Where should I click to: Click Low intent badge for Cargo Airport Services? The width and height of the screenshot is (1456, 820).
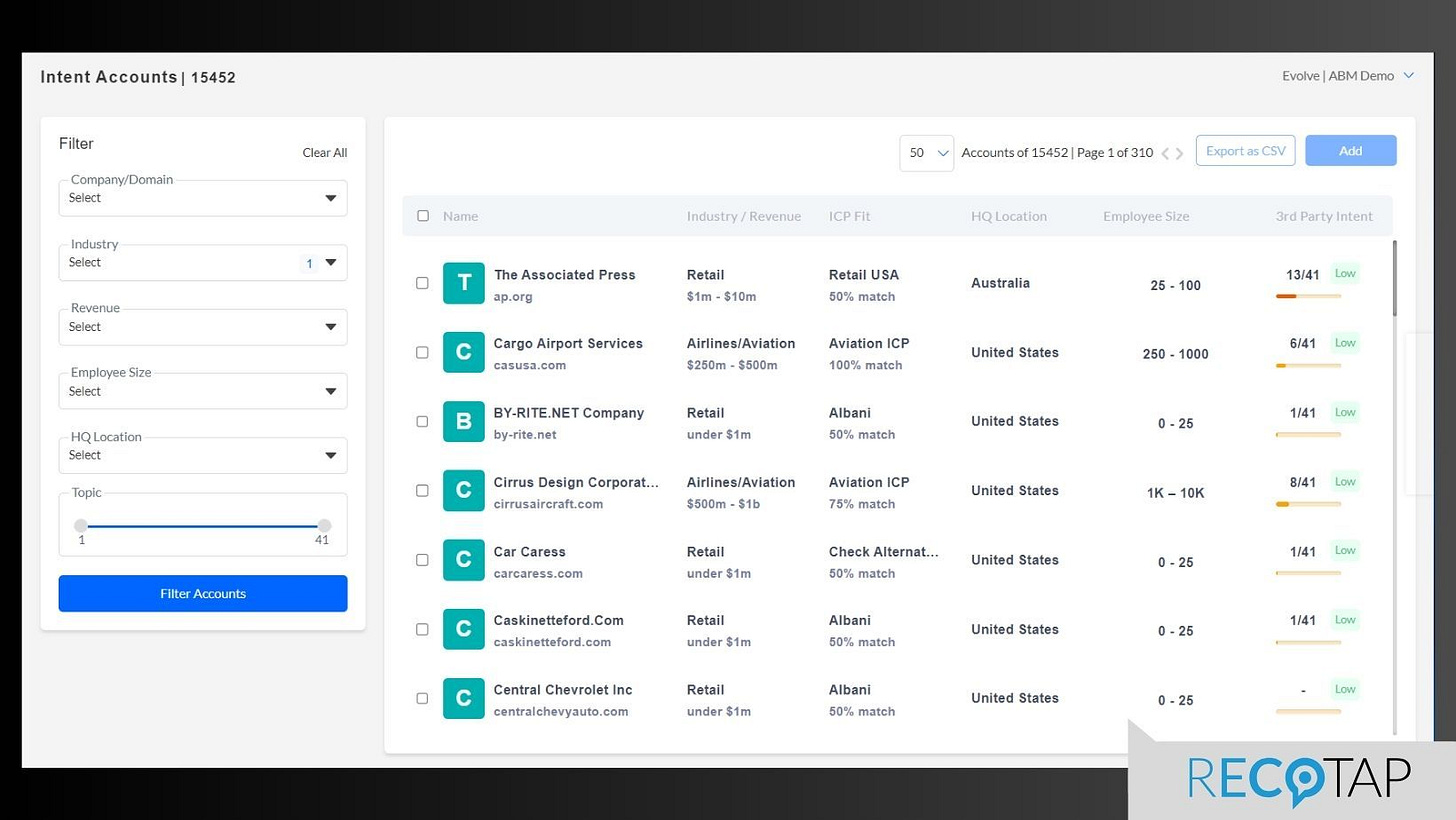click(x=1345, y=342)
